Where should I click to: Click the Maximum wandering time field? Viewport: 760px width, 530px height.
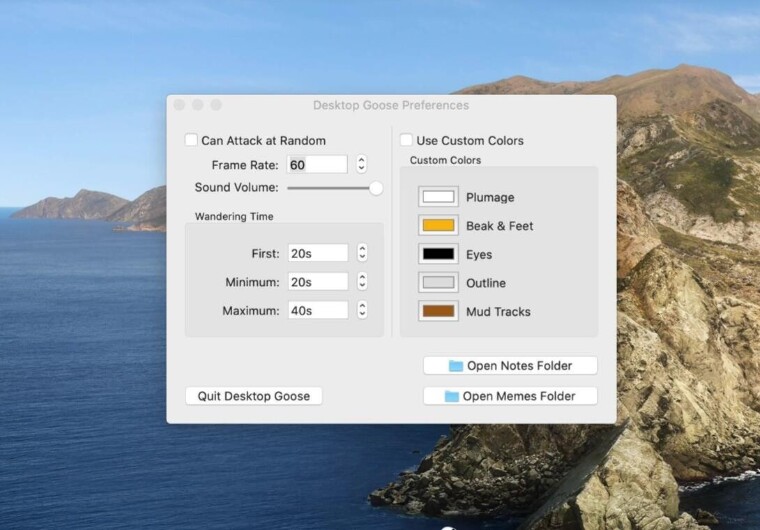point(317,311)
